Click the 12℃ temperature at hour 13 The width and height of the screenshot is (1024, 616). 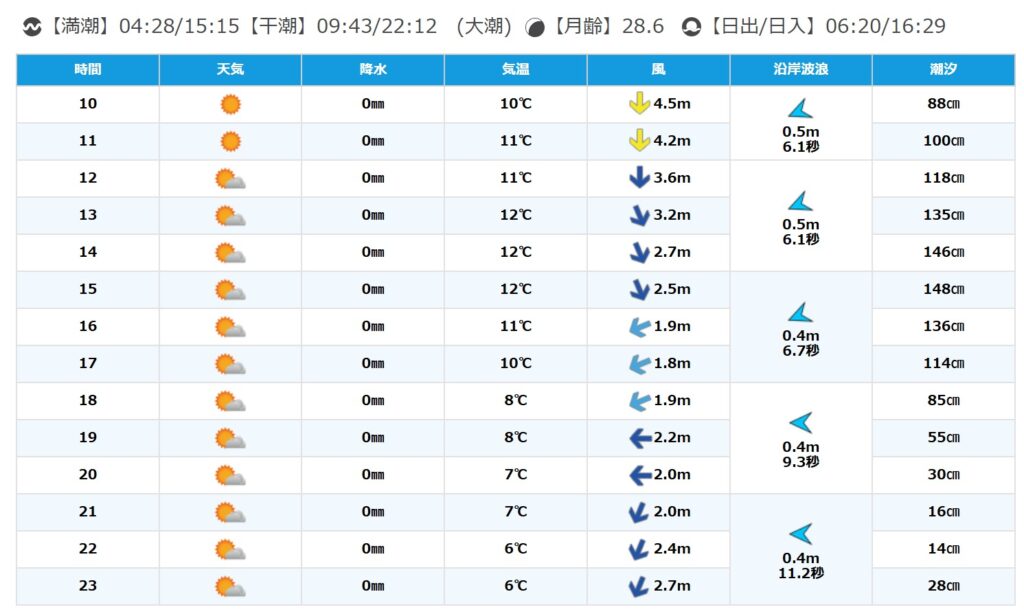(516, 216)
